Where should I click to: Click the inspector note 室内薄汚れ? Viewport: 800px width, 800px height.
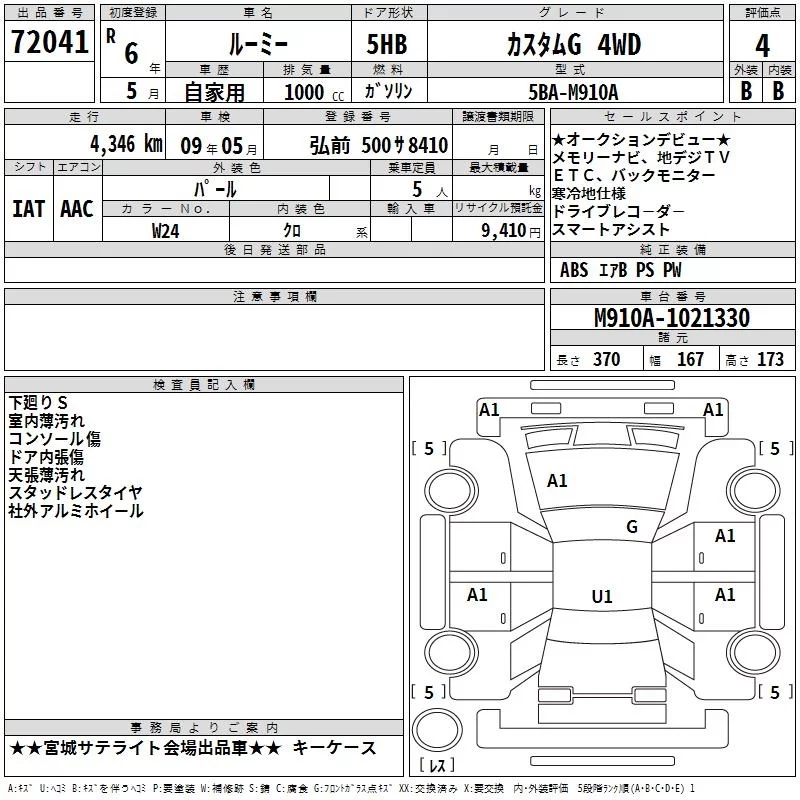click(x=46, y=420)
